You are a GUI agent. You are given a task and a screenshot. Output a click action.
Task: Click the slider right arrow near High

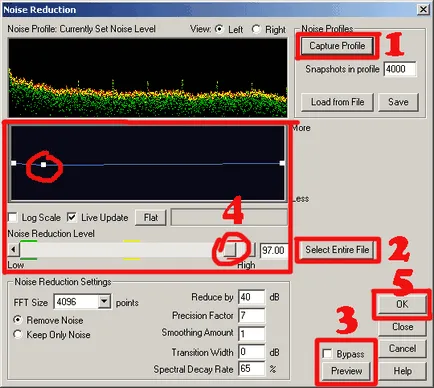[251, 249]
